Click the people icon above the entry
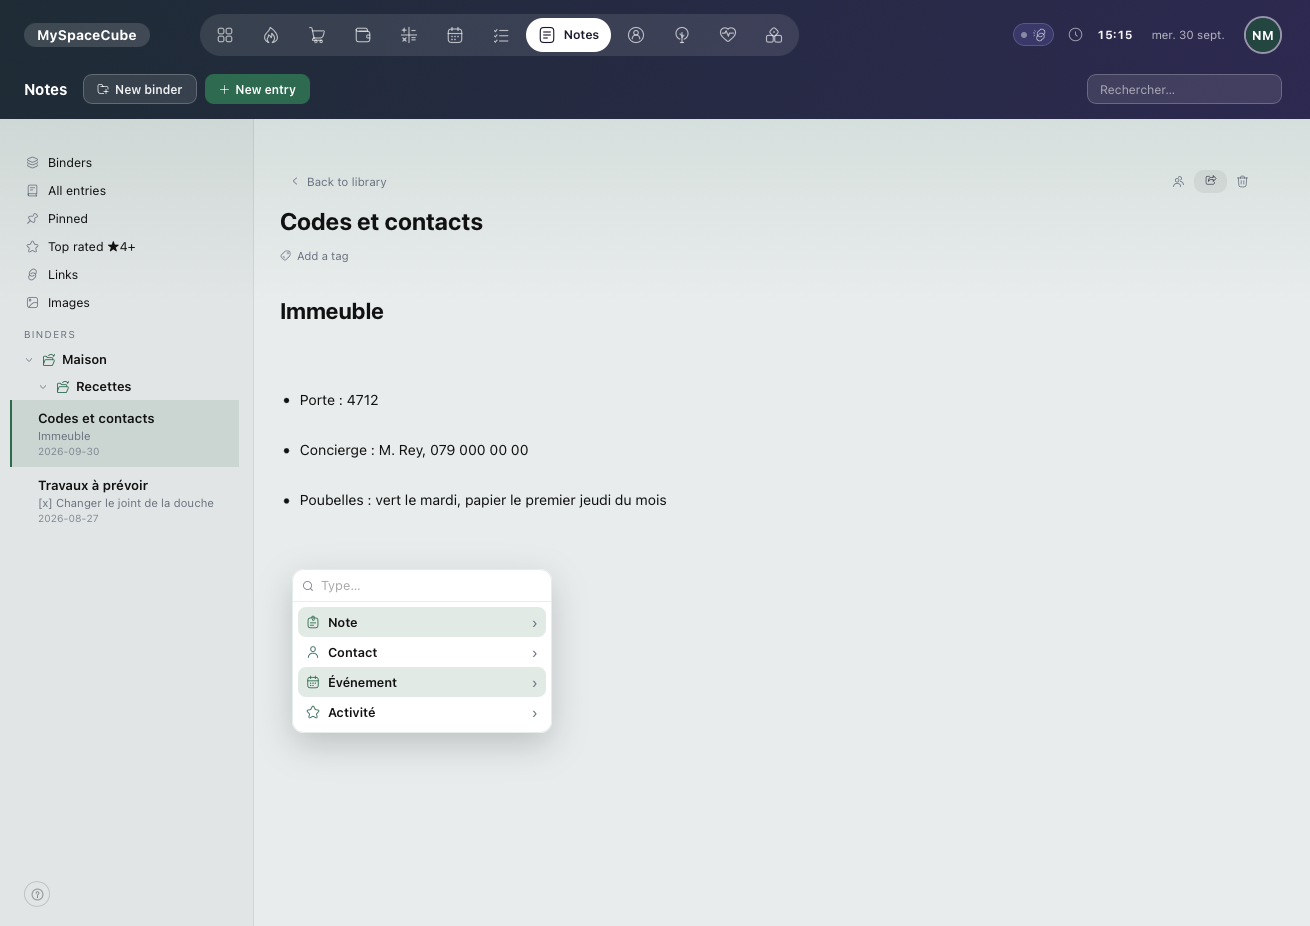Image resolution: width=1310 pixels, height=926 pixels. [x=1178, y=181]
